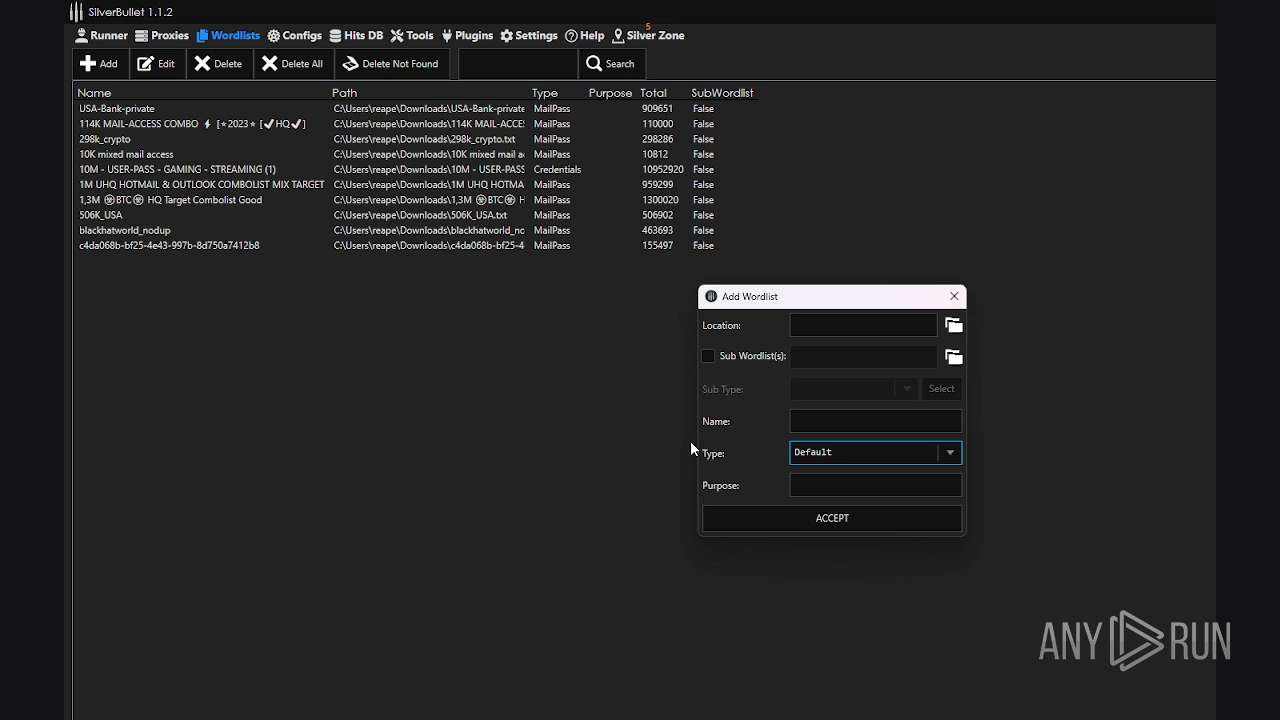Click total value 10952920
Image resolution: width=1280 pixels, height=720 pixels.
(x=663, y=170)
